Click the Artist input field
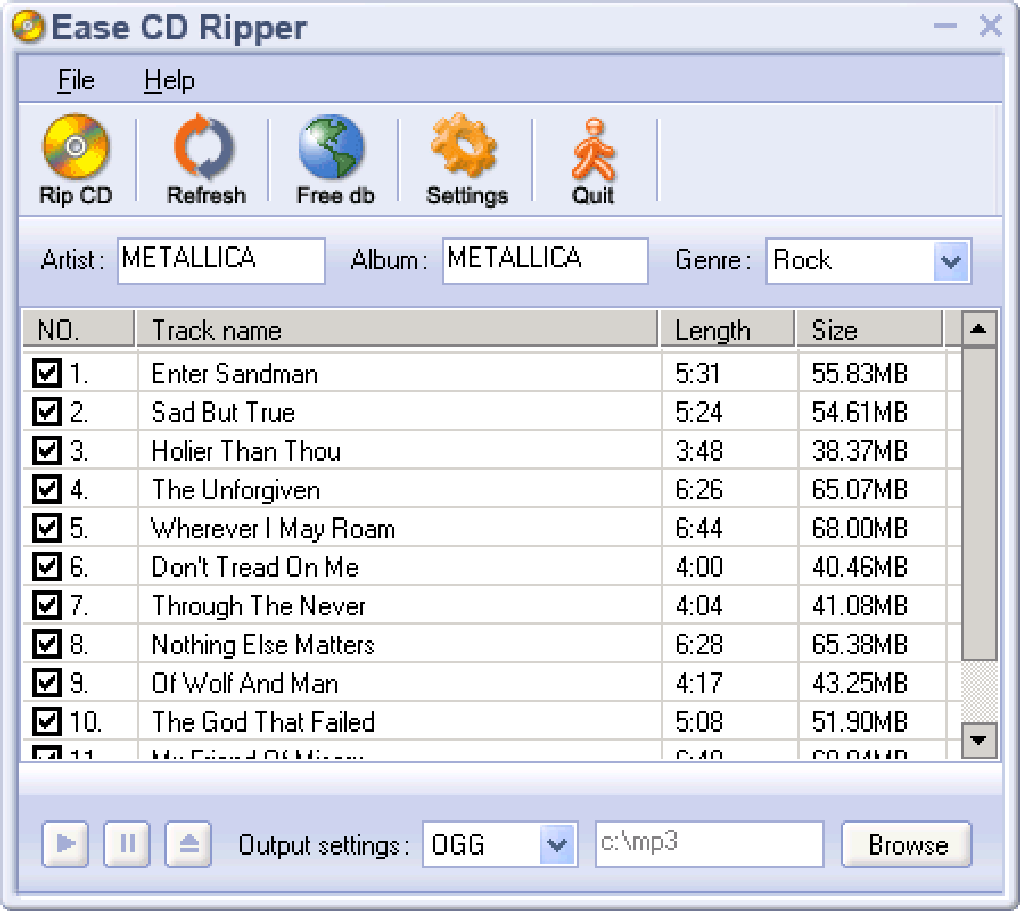 221,261
